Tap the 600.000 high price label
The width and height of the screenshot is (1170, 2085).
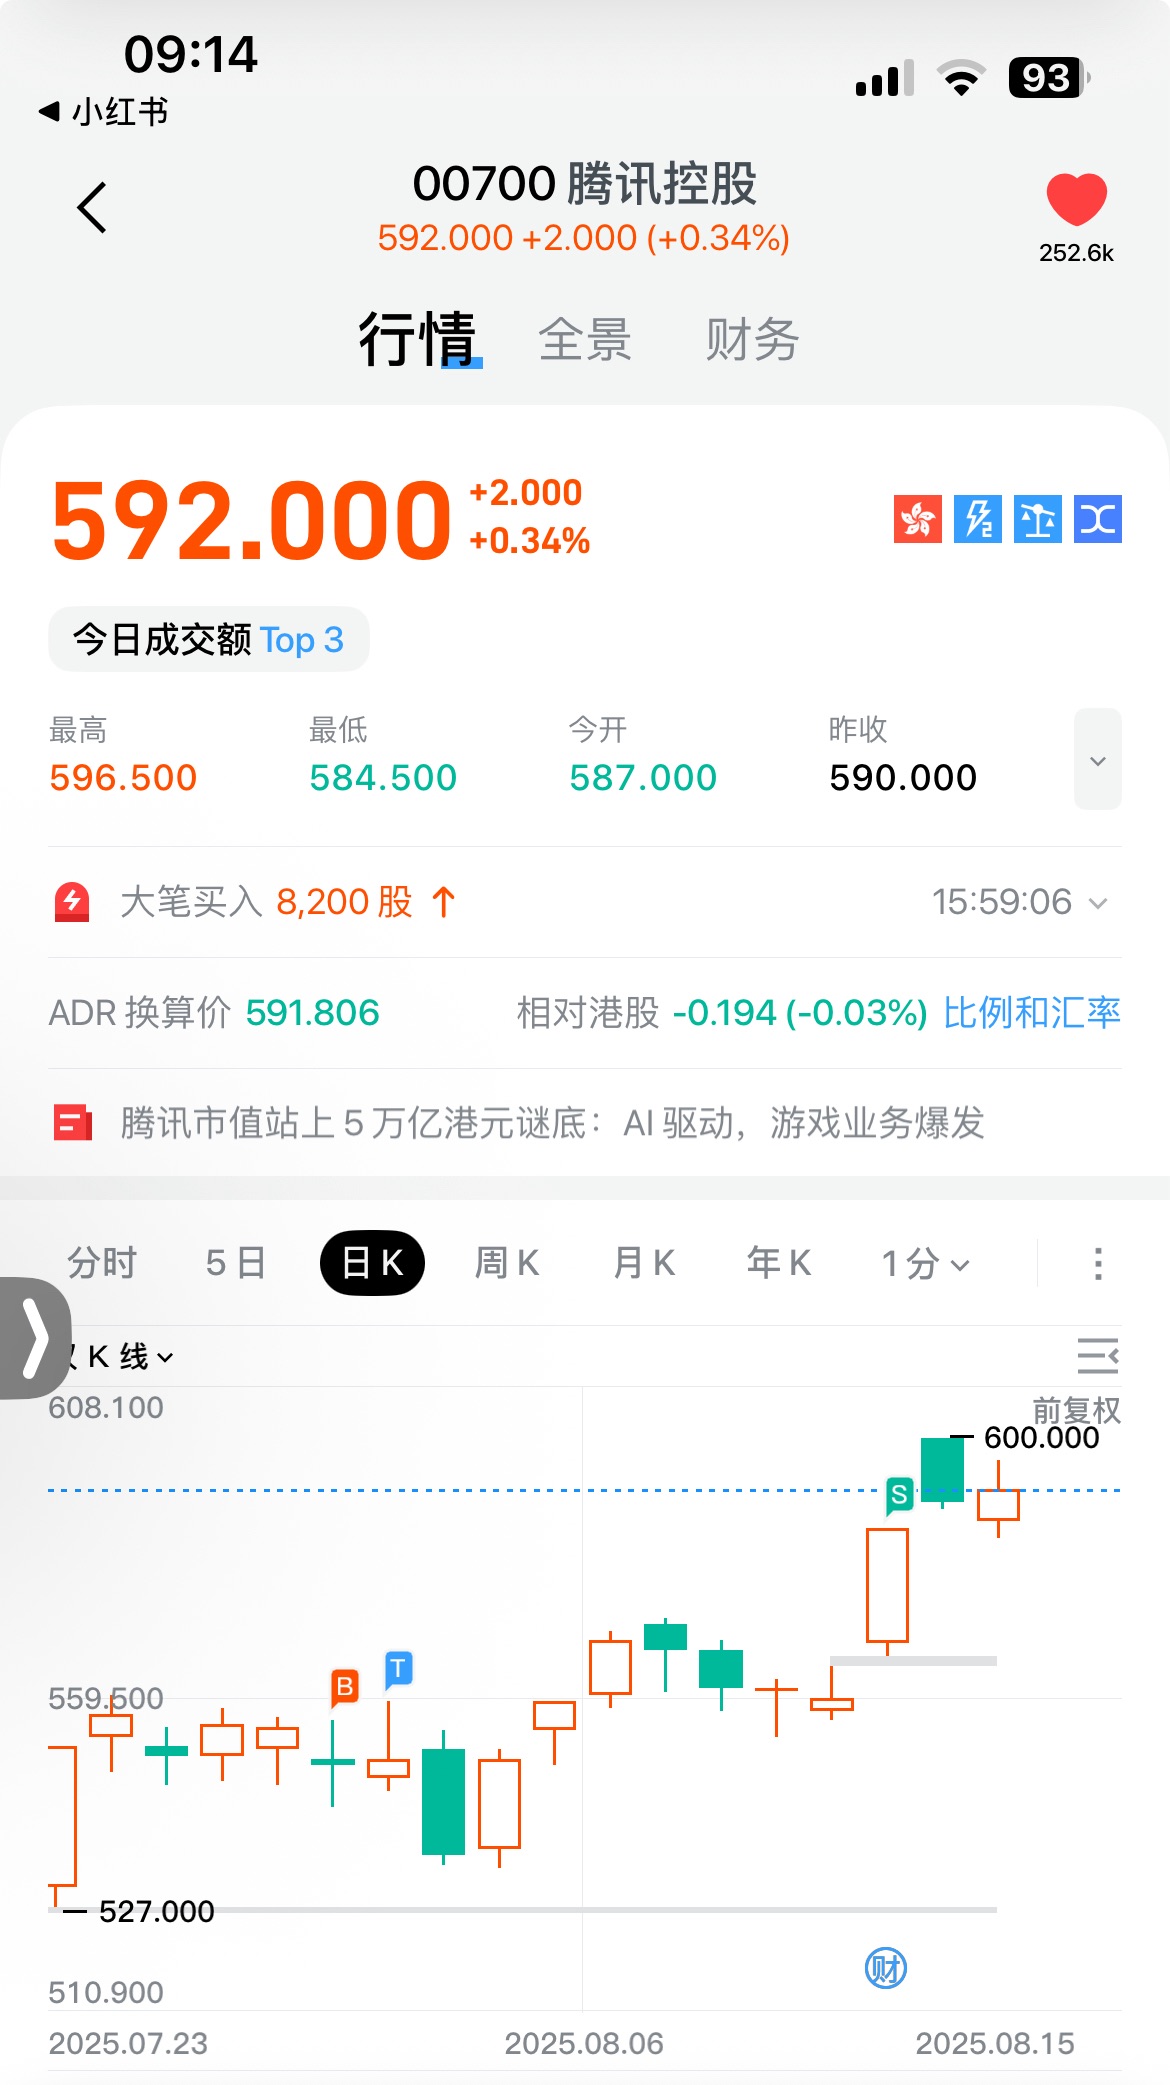(x=1041, y=1438)
